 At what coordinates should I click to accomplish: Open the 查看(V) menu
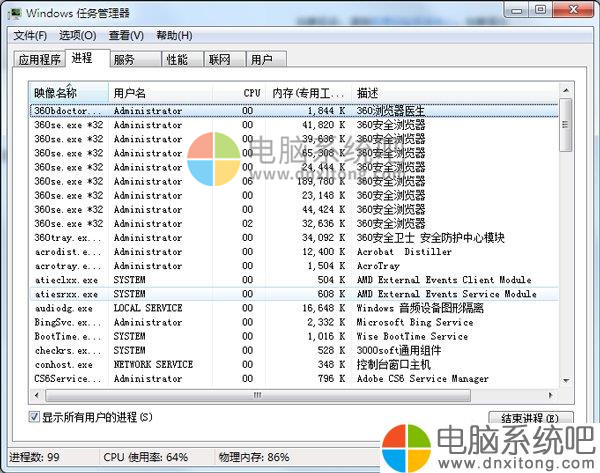[126, 36]
